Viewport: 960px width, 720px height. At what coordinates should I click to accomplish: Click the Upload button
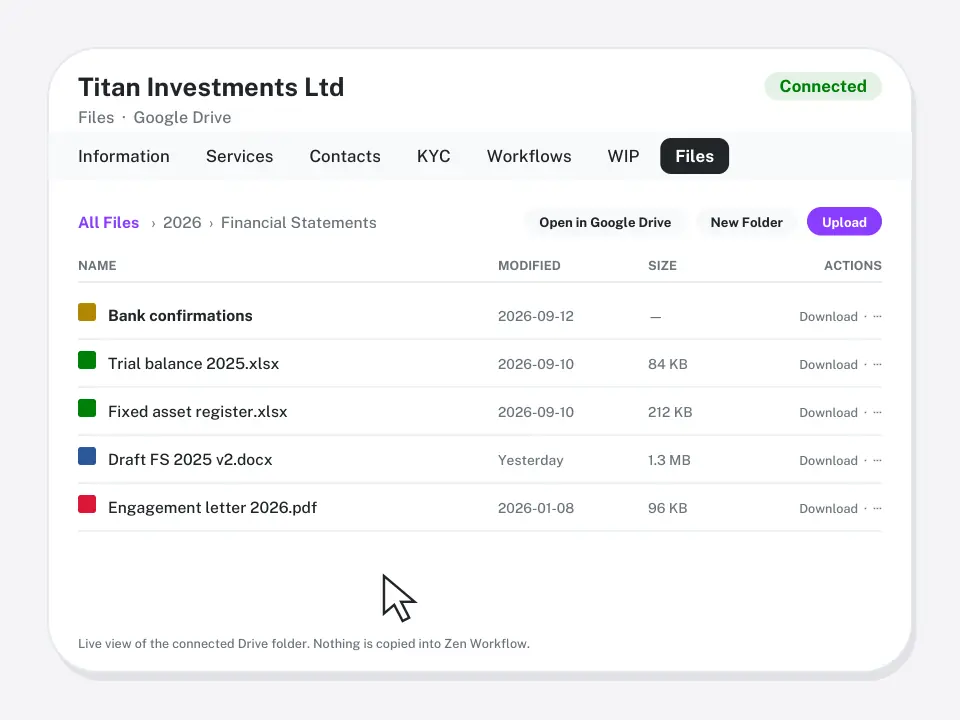click(x=844, y=222)
